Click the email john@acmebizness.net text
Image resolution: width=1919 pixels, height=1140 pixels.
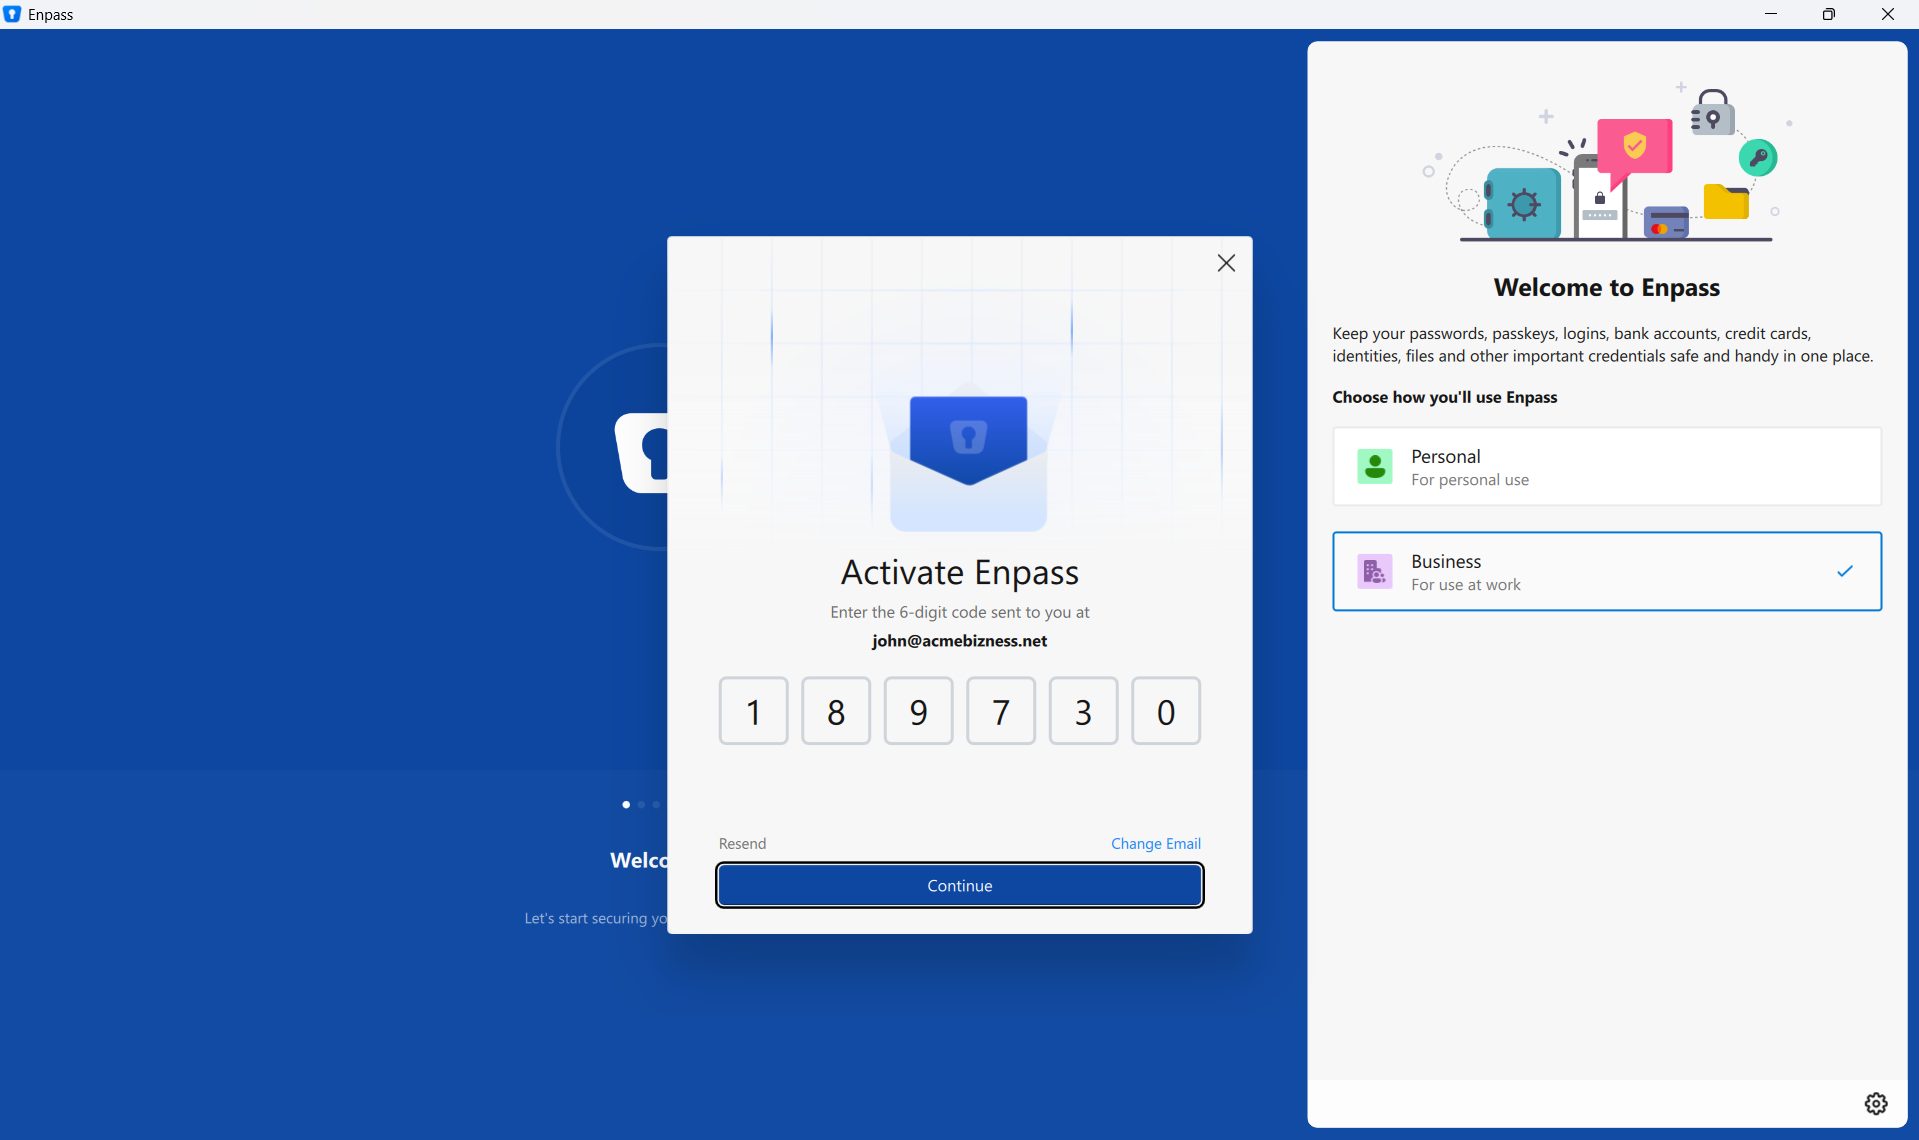click(x=959, y=641)
